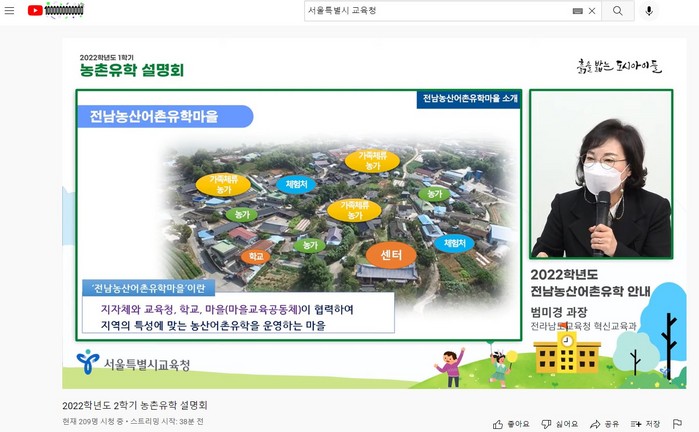Clear the search text with X

[592, 11]
